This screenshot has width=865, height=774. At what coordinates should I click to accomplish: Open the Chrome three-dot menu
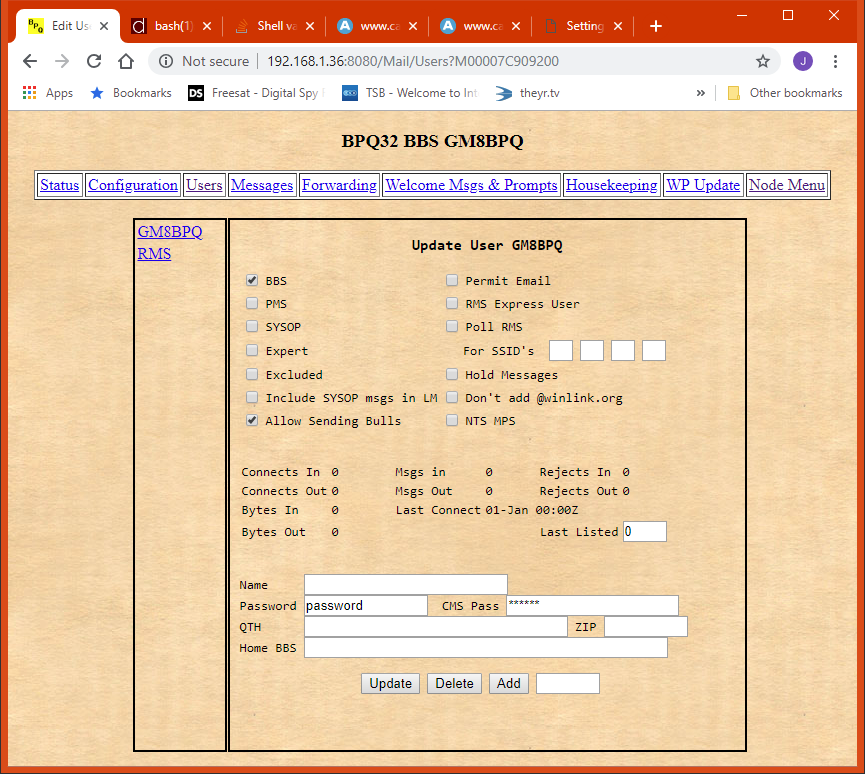click(835, 61)
